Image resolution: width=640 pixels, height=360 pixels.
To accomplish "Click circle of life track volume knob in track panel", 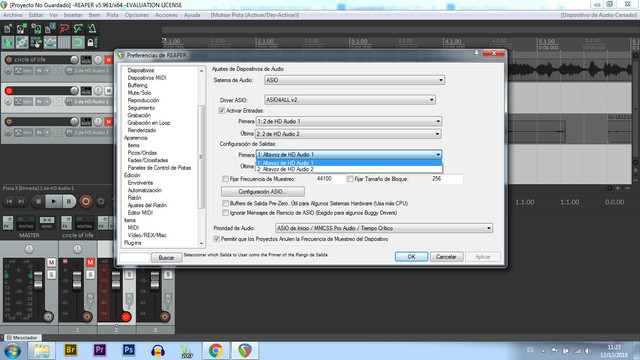I will 74,60.
